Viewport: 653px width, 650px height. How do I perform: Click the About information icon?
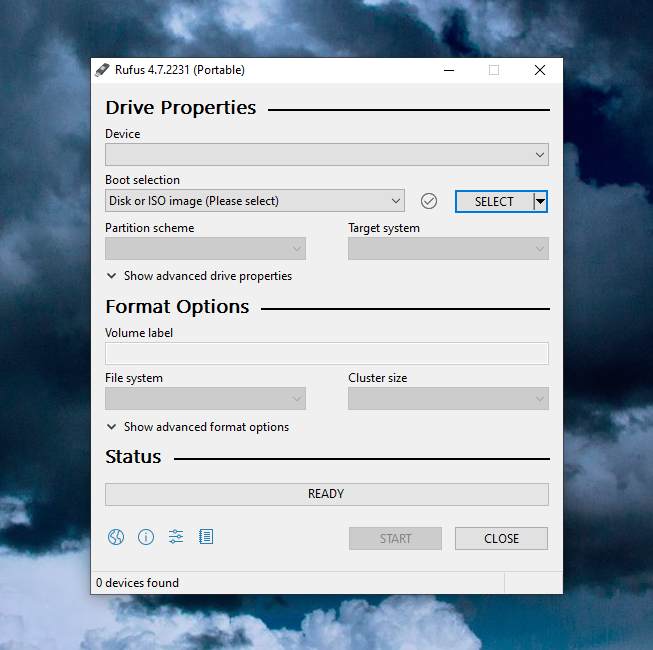coord(146,537)
